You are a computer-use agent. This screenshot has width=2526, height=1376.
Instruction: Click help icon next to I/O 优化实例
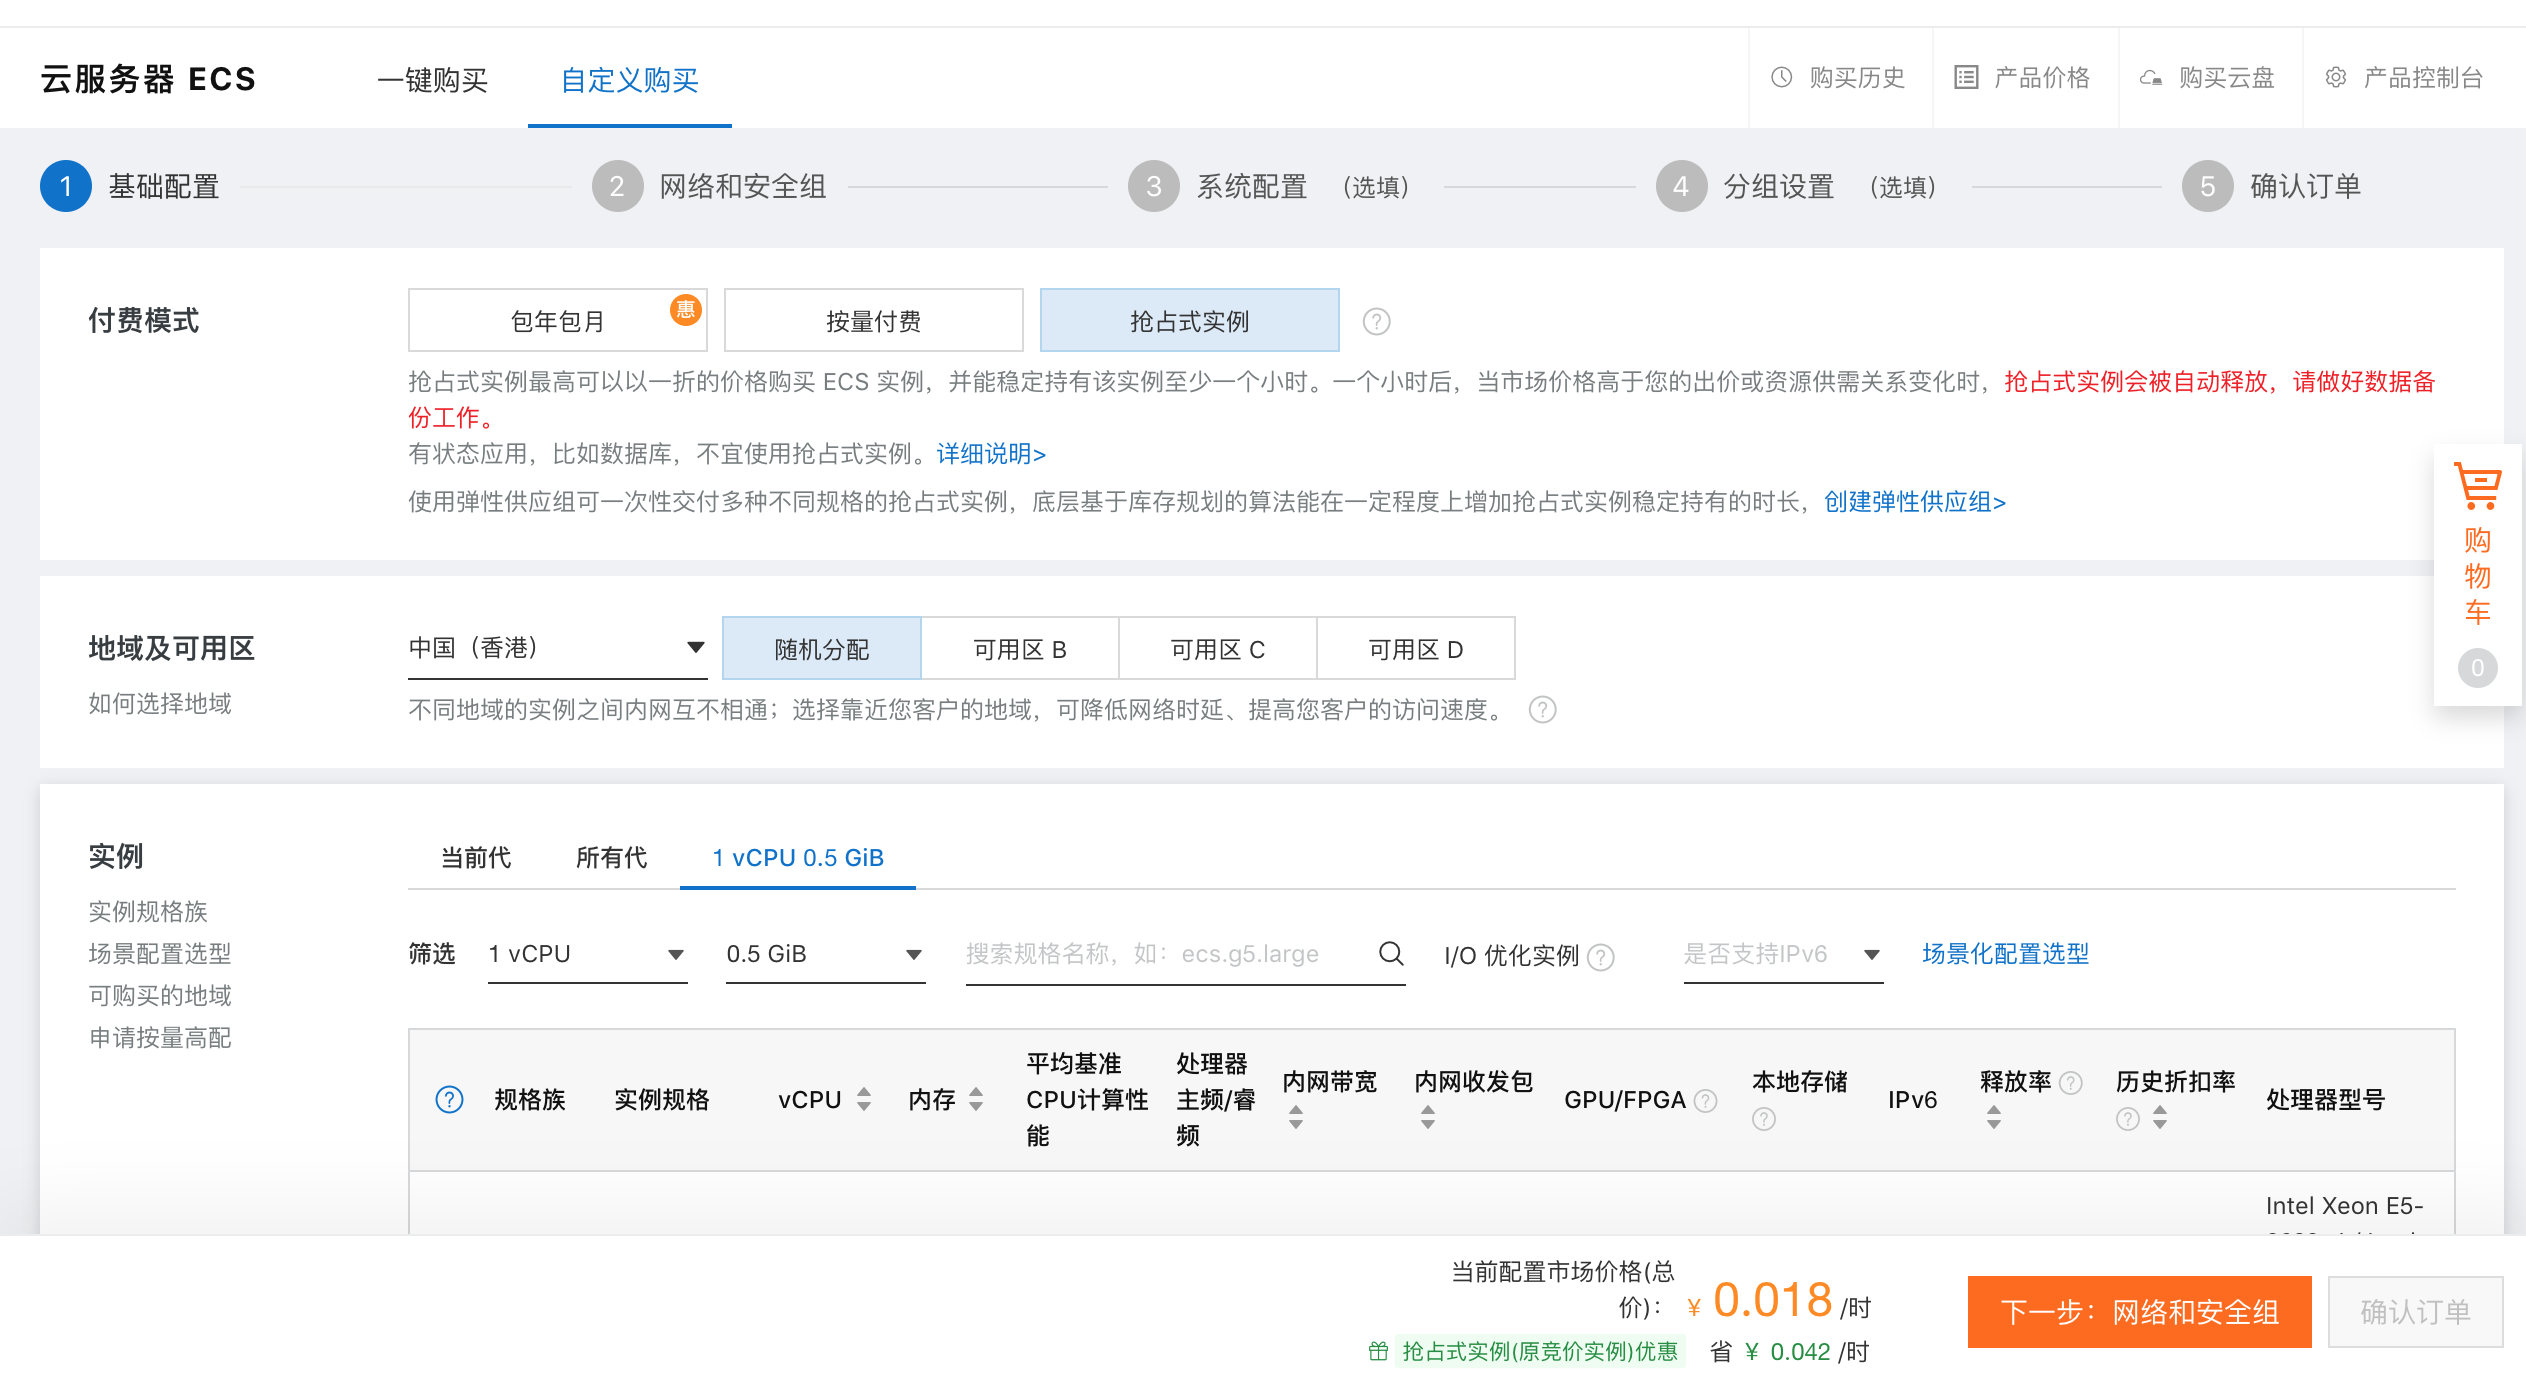point(1601,957)
